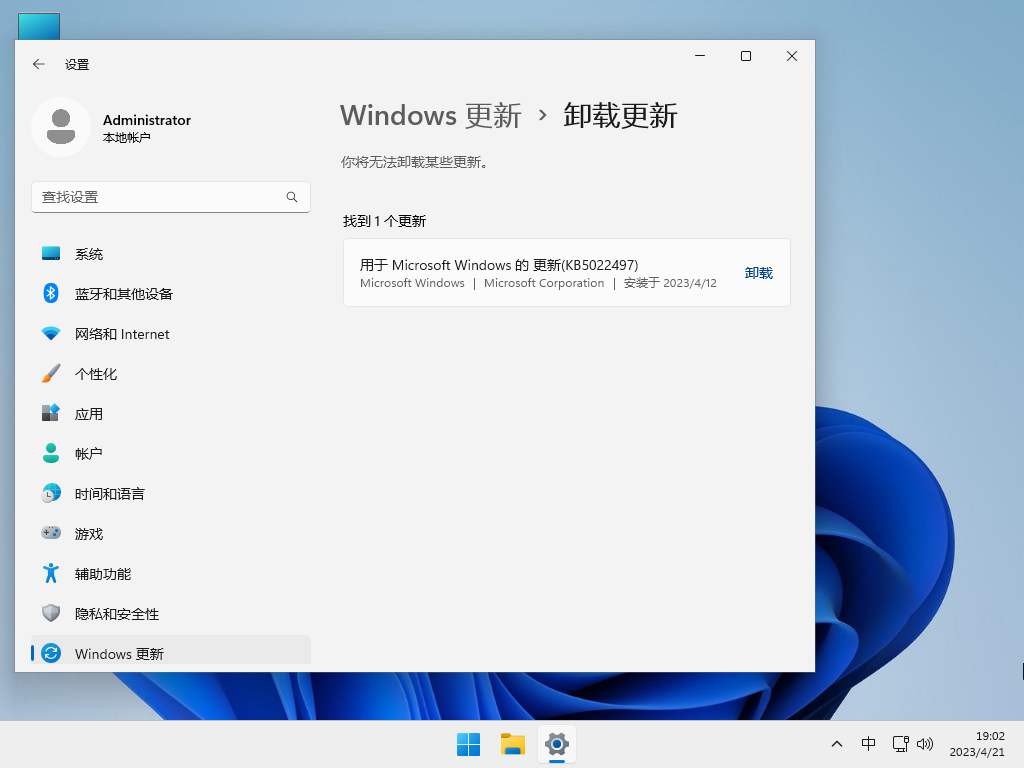This screenshot has width=1024, height=768.
Task: Click the 查找设置 search box
Action: tap(170, 197)
